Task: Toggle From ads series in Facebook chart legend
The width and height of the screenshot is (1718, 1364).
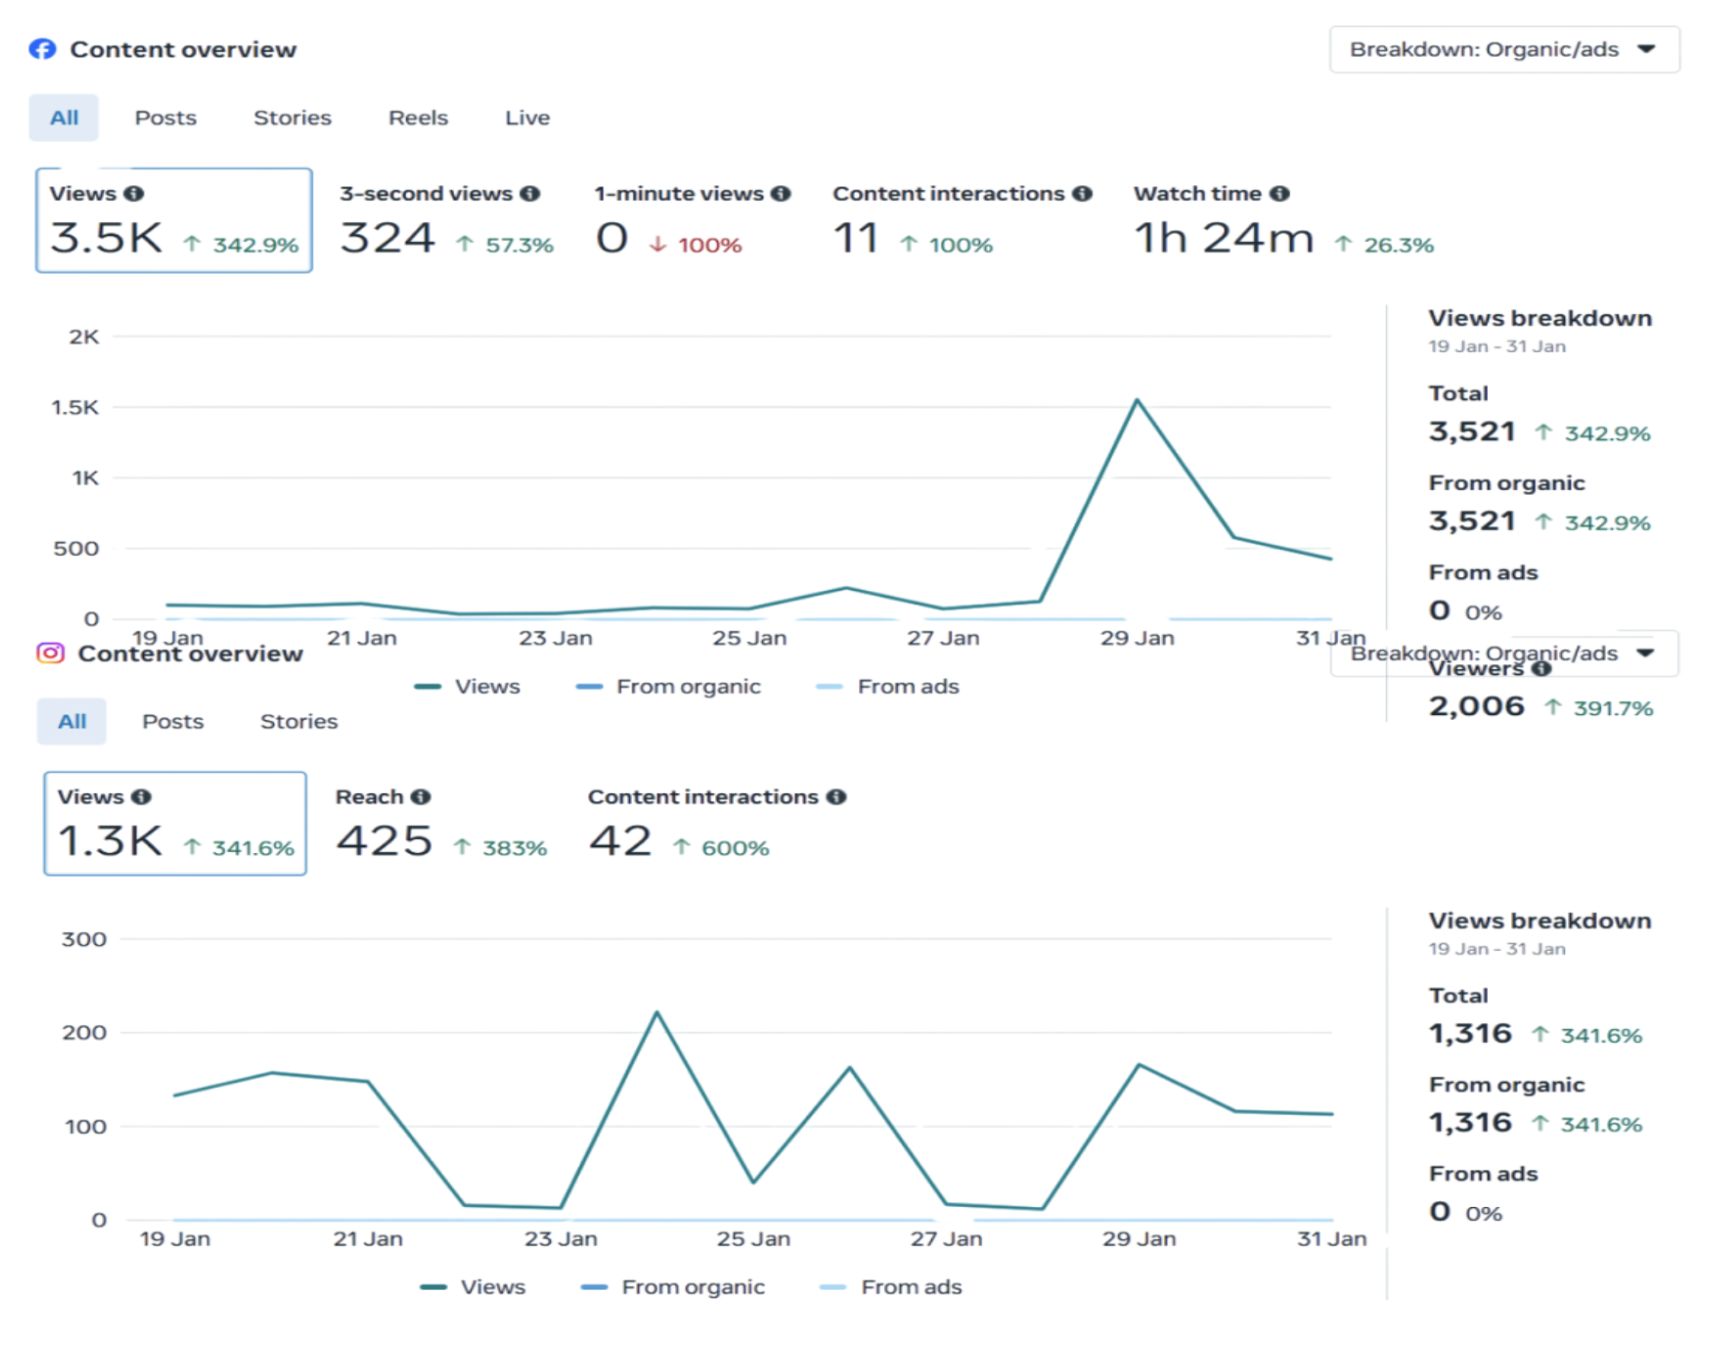Action: [888, 687]
